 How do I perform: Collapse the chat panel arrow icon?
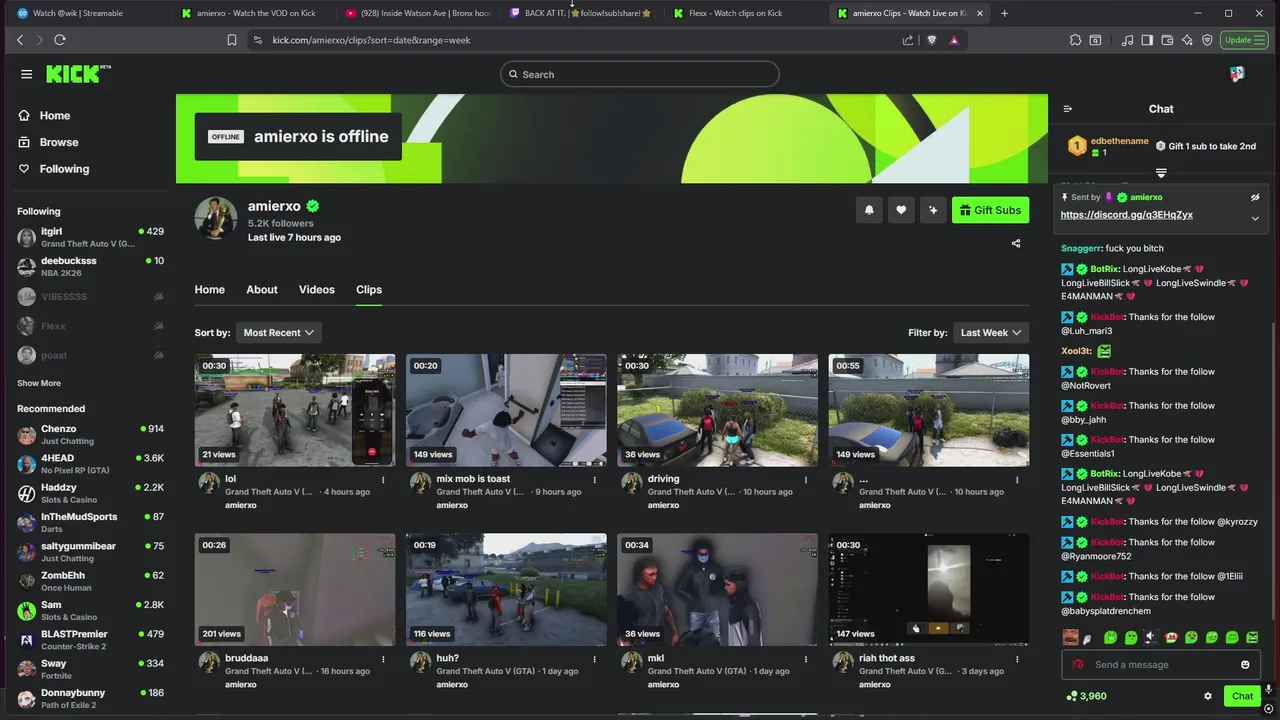1067,109
